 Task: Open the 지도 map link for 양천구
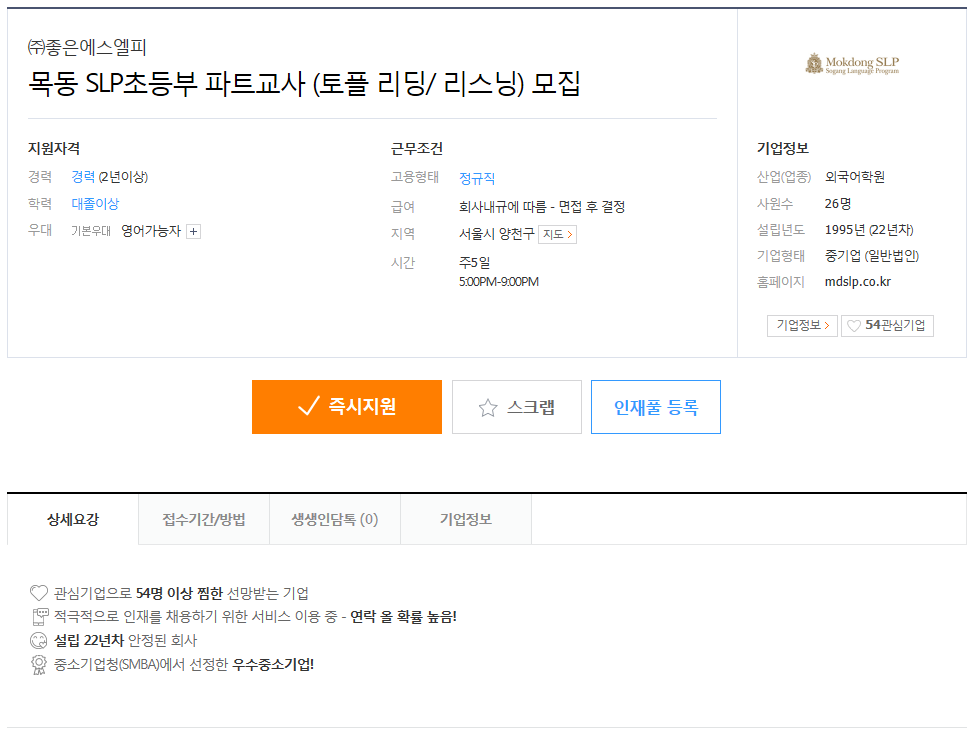pyautogui.click(x=557, y=234)
